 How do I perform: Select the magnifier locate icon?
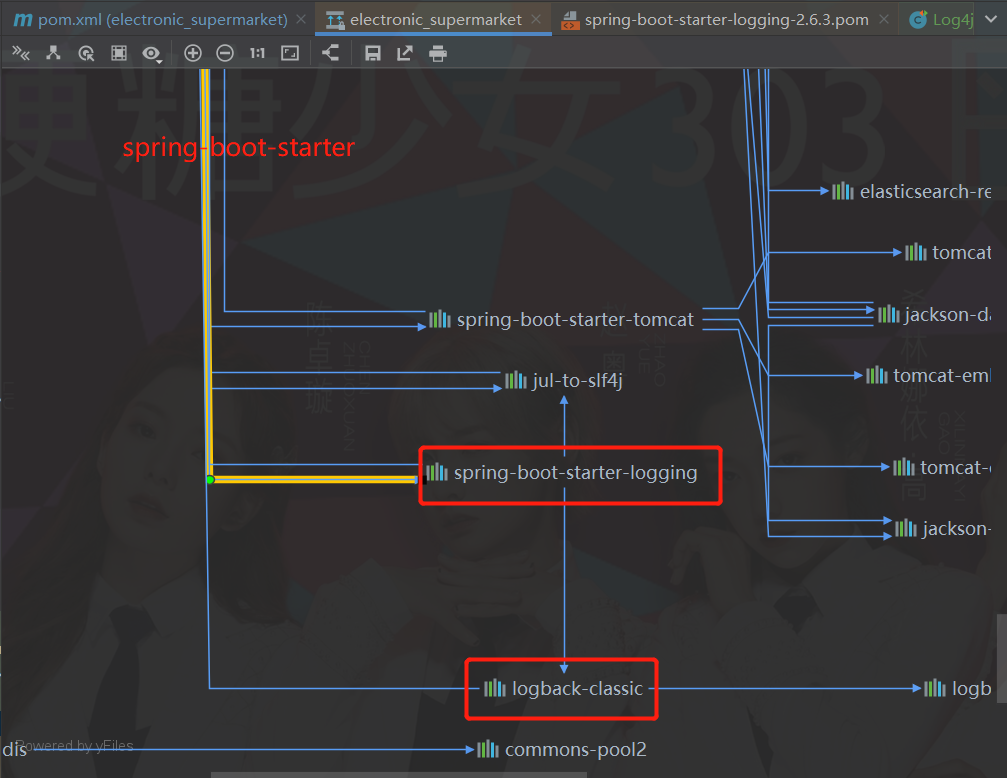coord(87,53)
